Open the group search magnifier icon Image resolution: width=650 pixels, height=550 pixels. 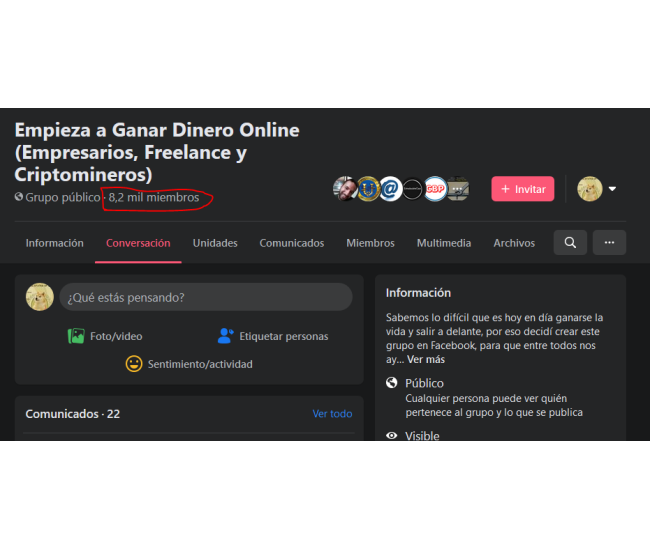tap(570, 242)
